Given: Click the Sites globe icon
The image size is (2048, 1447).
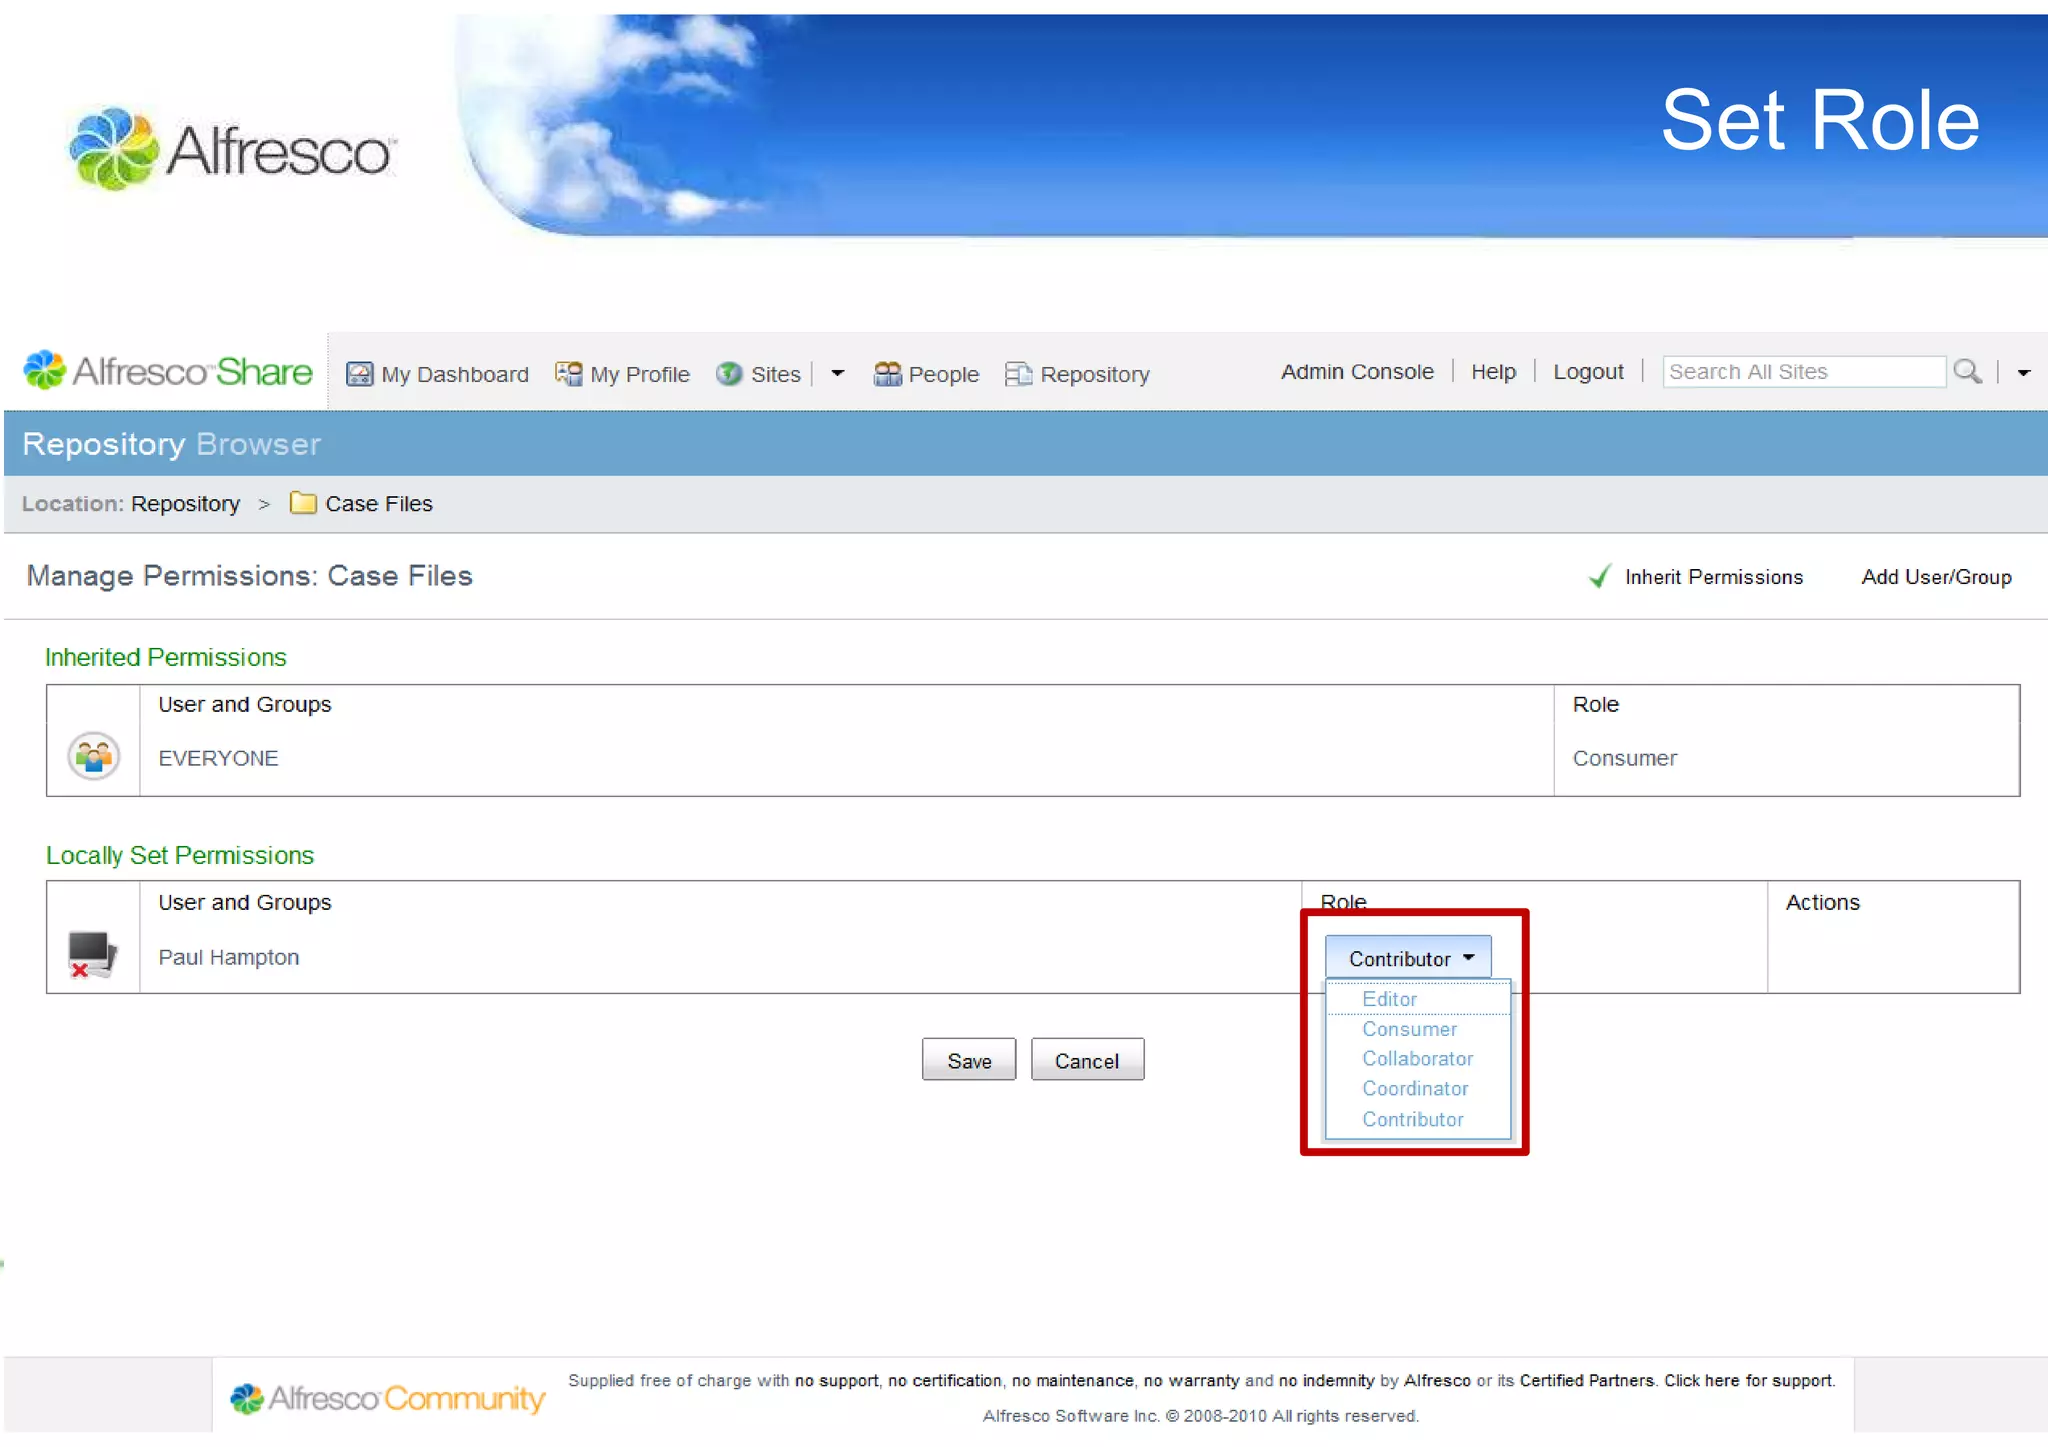Looking at the screenshot, I should tap(729, 374).
